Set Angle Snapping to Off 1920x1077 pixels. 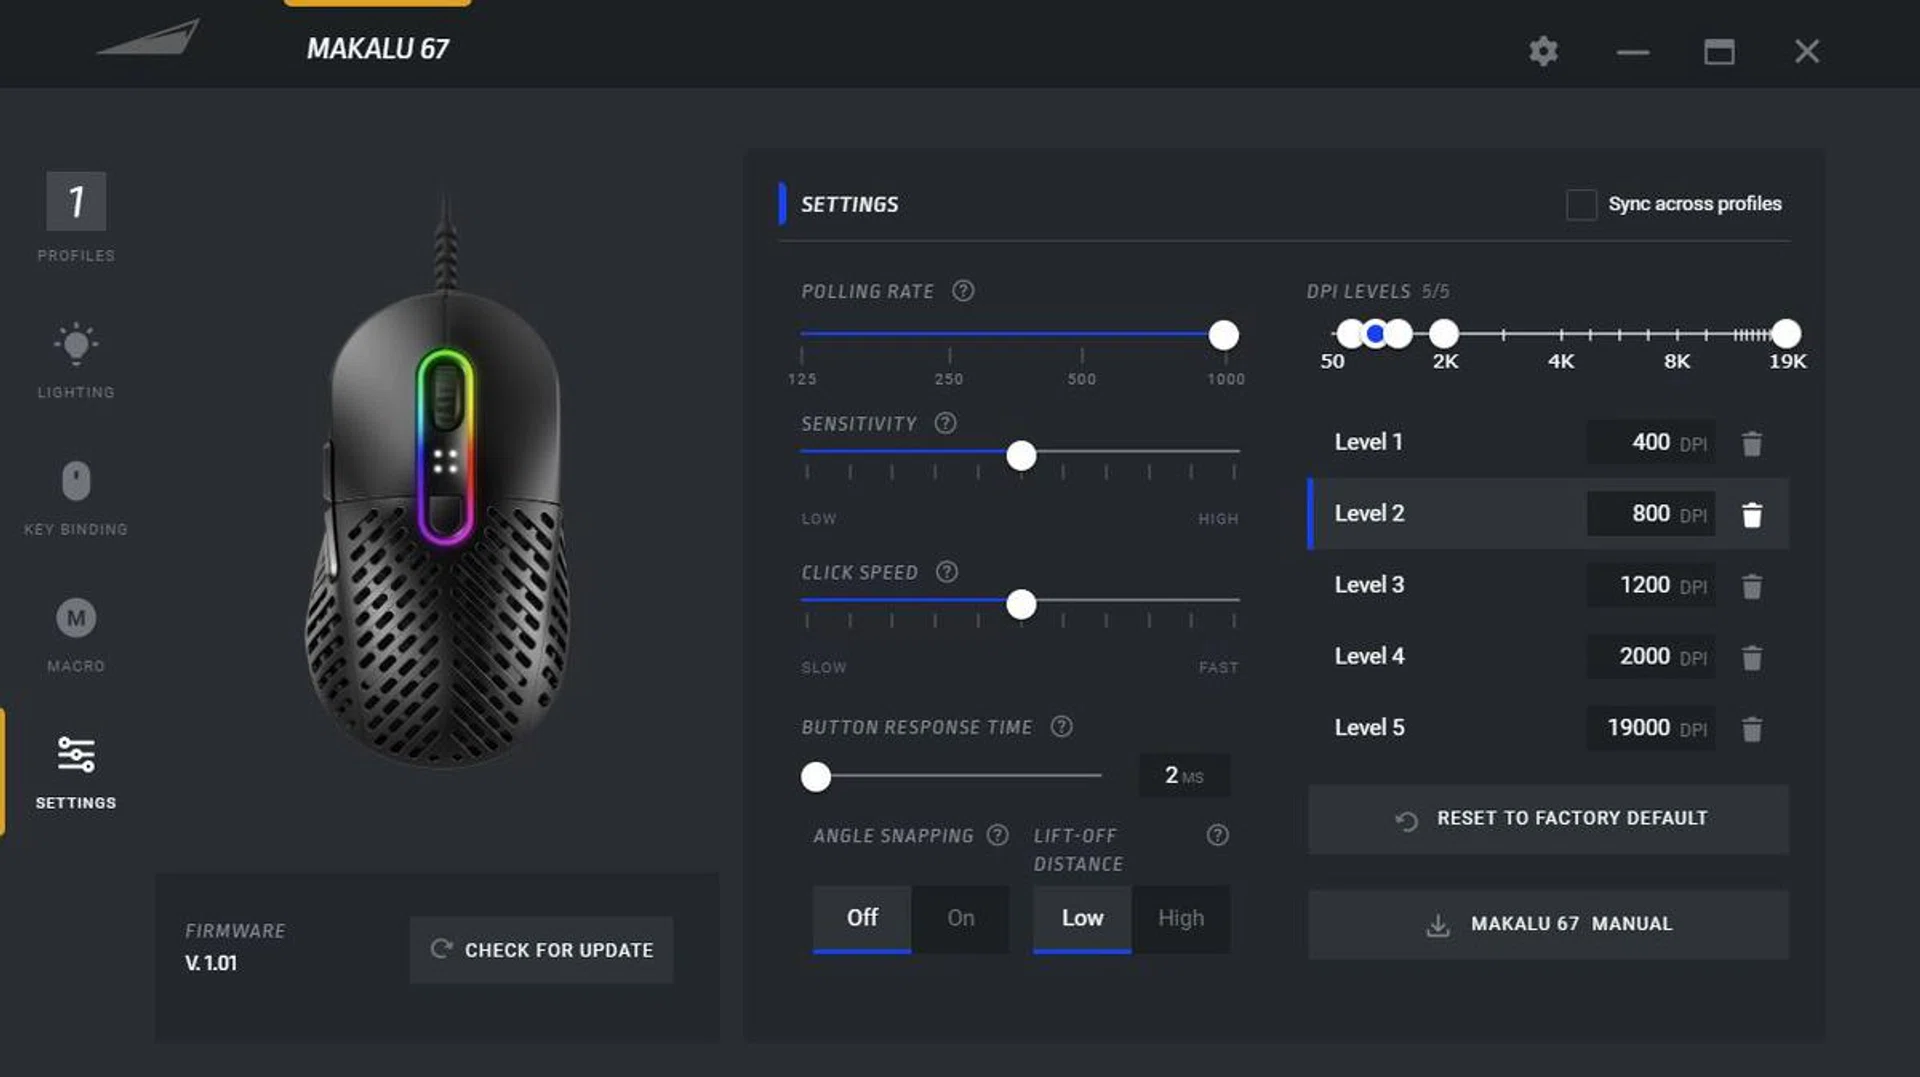[x=861, y=918]
